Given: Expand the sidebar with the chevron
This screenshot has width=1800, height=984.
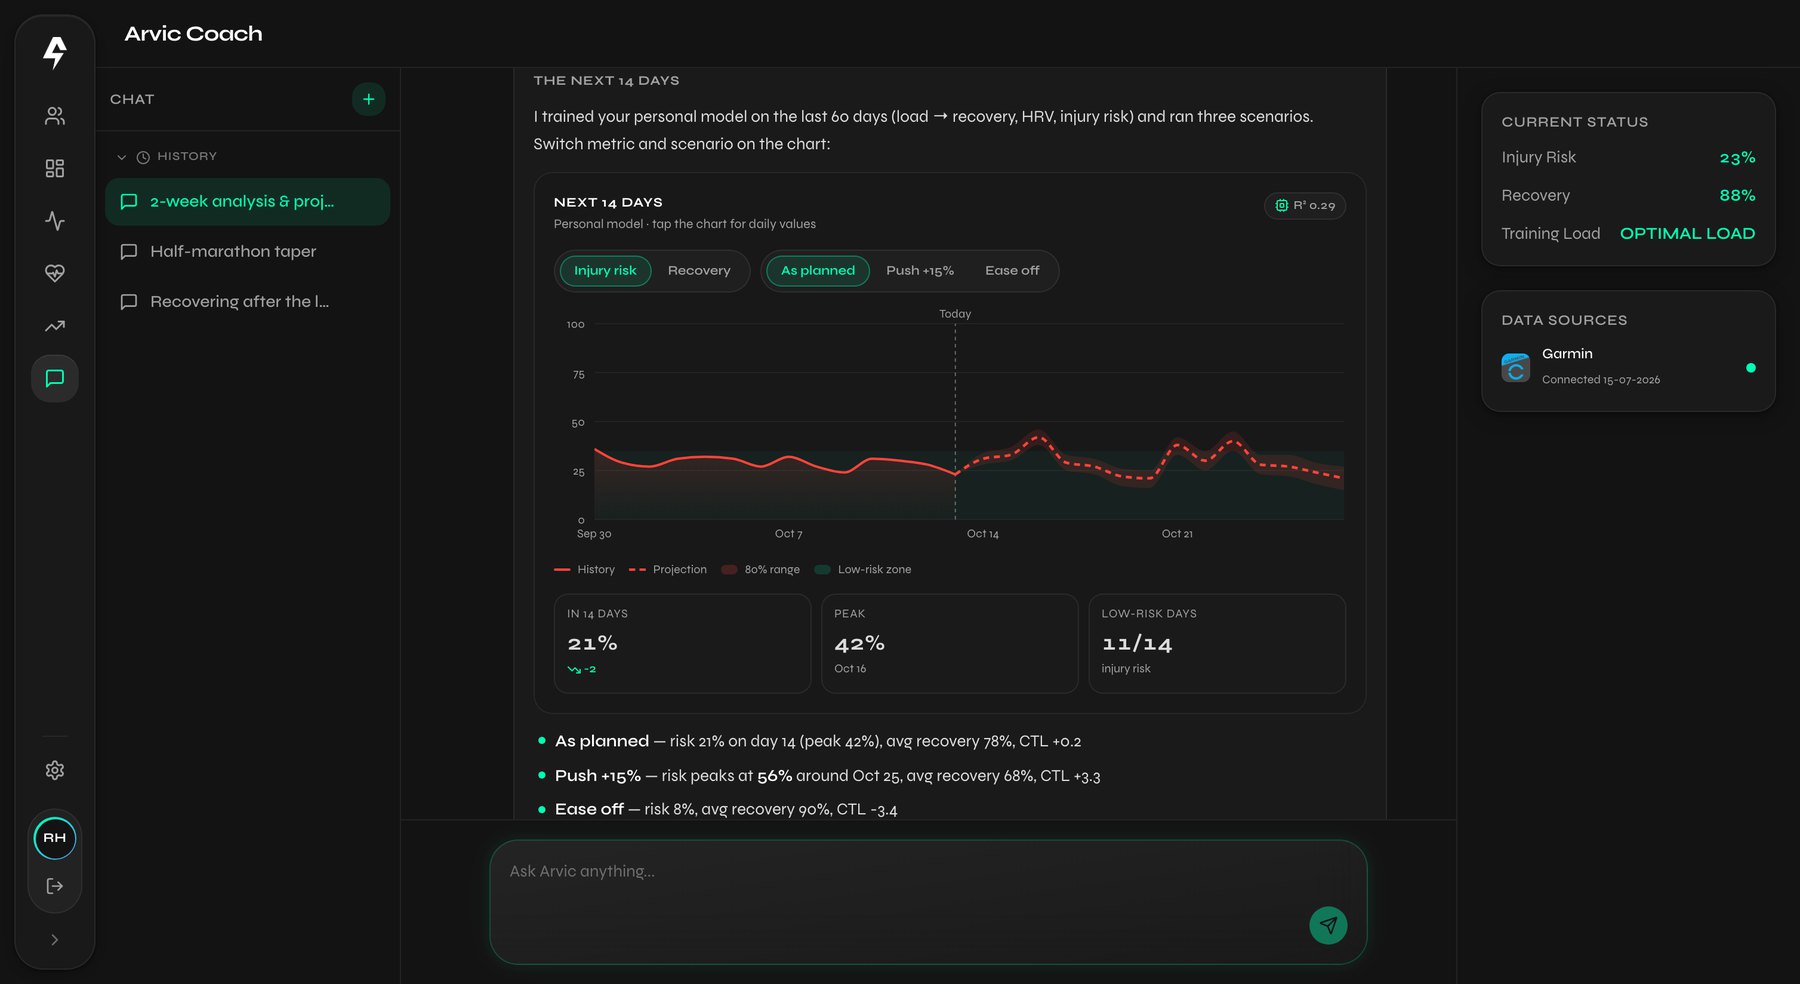Looking at the screenshot, I should tap(55, 940).
